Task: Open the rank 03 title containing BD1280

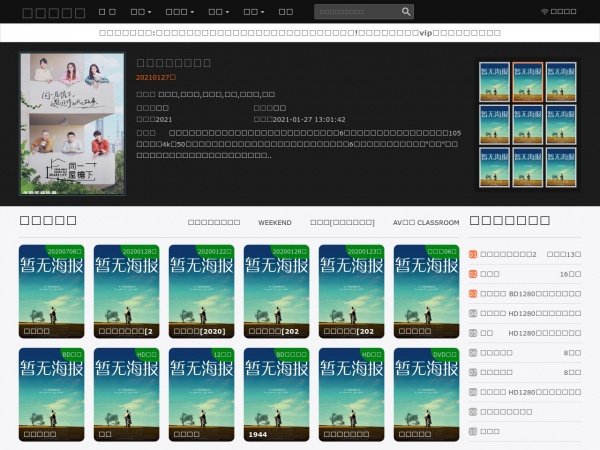Action: pyautogui.click(x=531, y=294)
